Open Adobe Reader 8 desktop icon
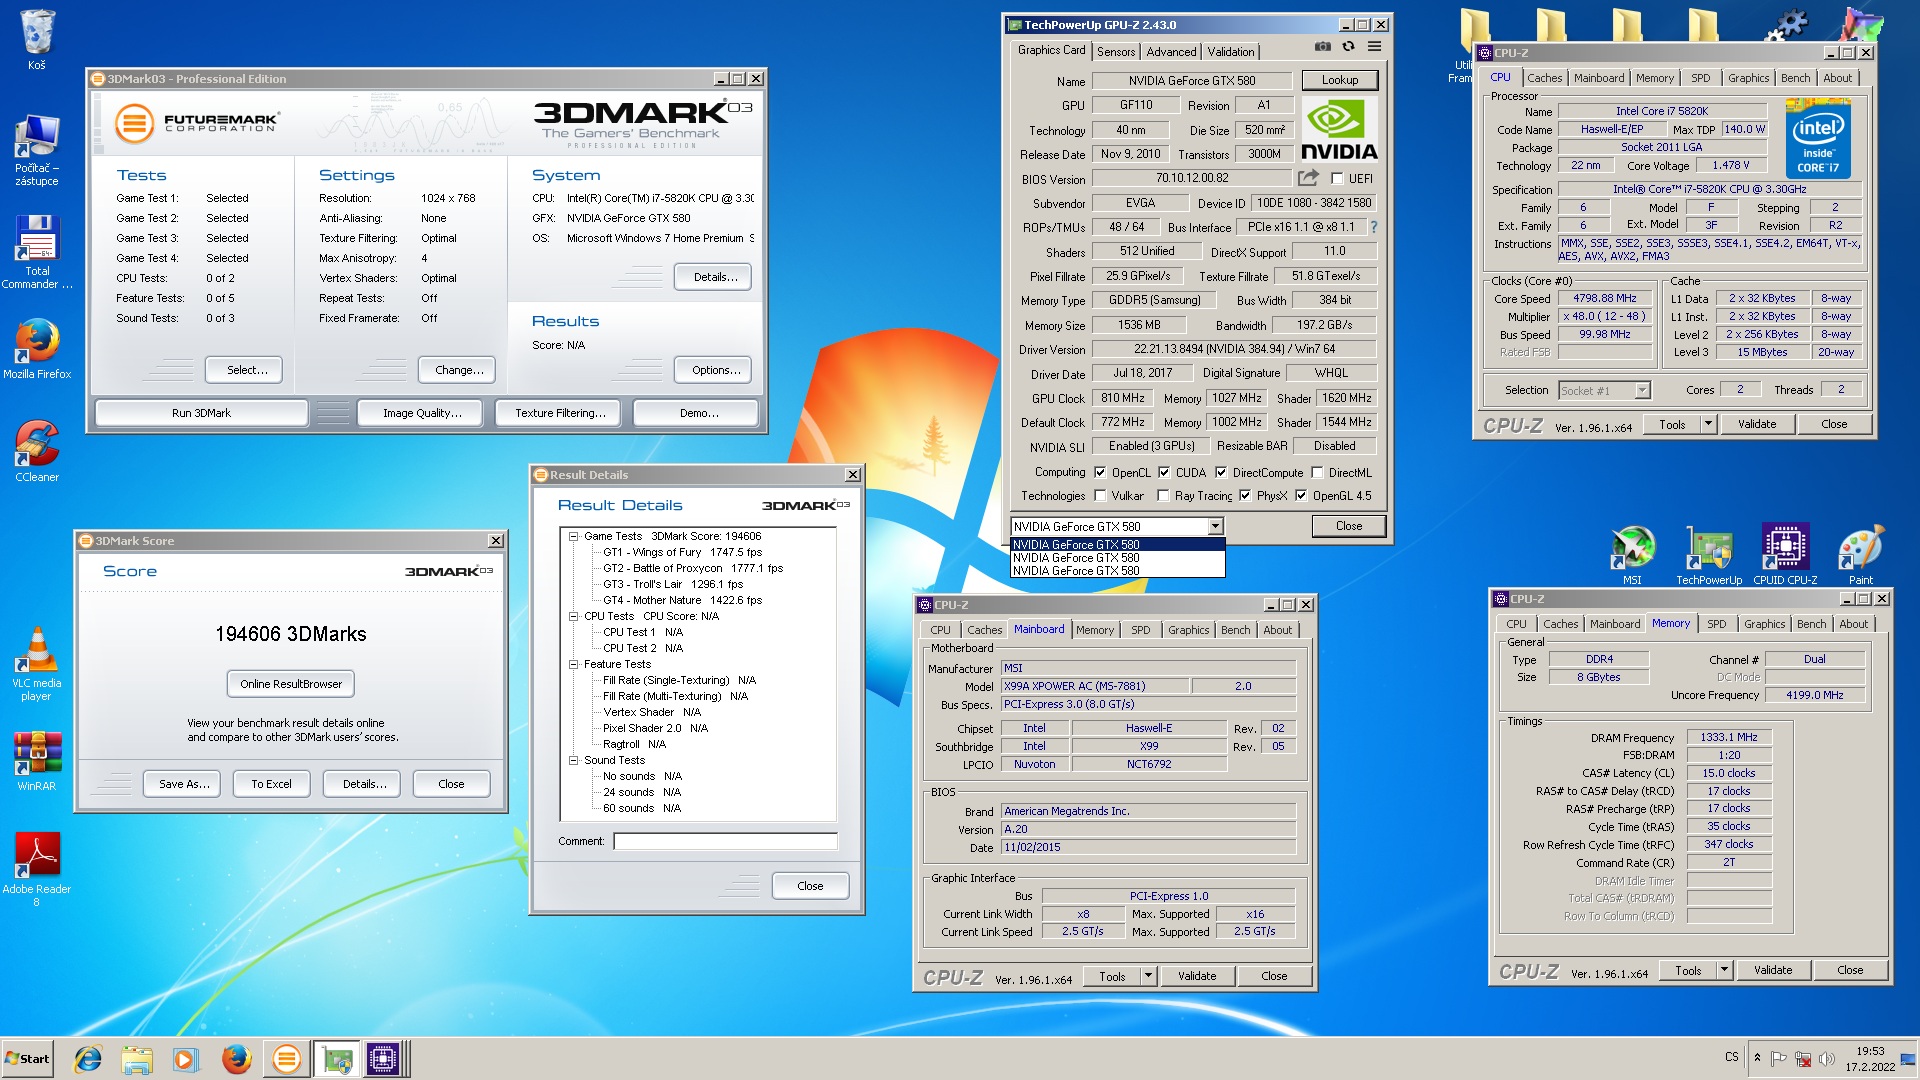1920x1080 pixels. click(x=37, y=868)
